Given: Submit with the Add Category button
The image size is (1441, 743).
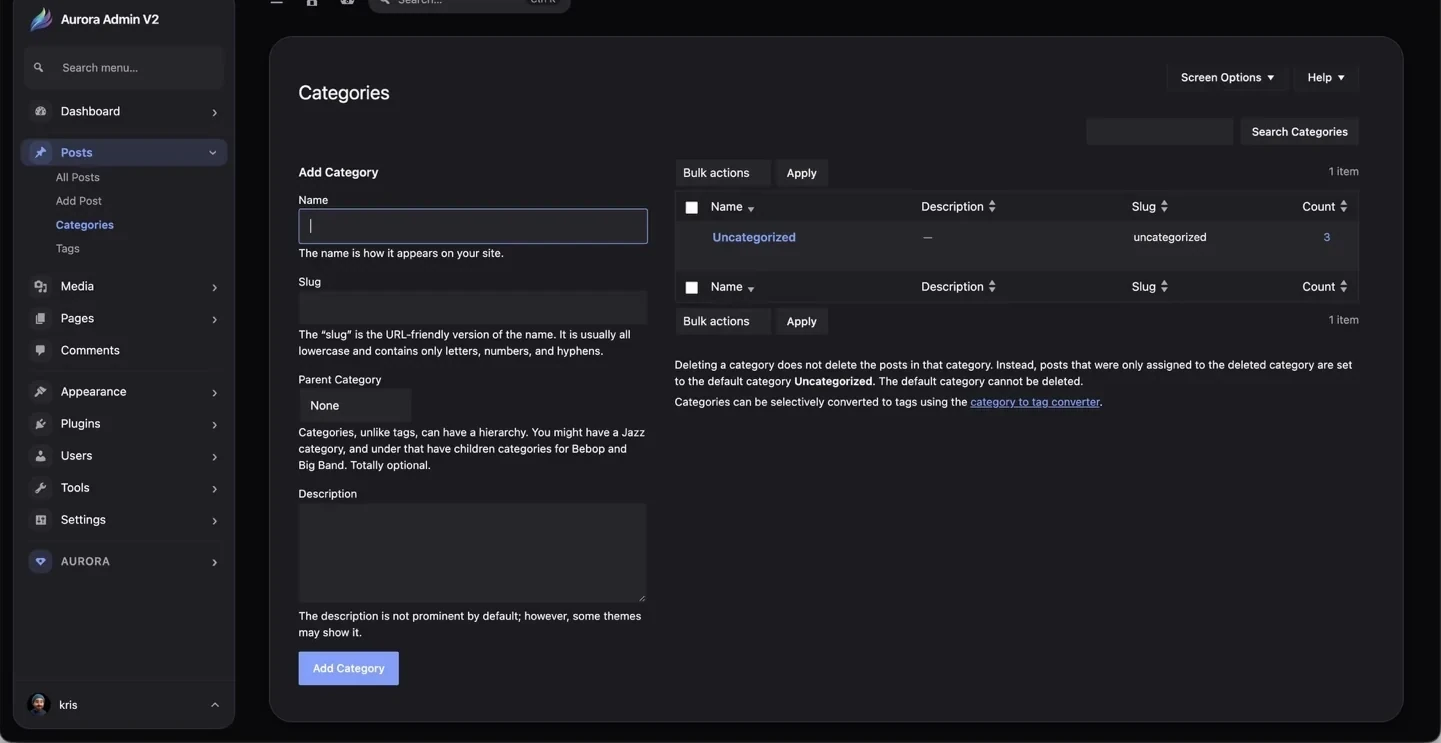Looking at the screenshot, I should (348, 668).
